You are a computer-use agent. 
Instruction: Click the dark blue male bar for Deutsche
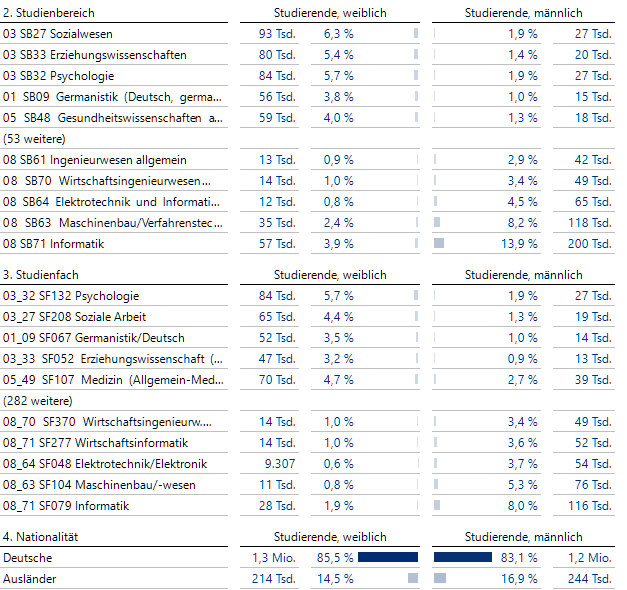[463, 557]
